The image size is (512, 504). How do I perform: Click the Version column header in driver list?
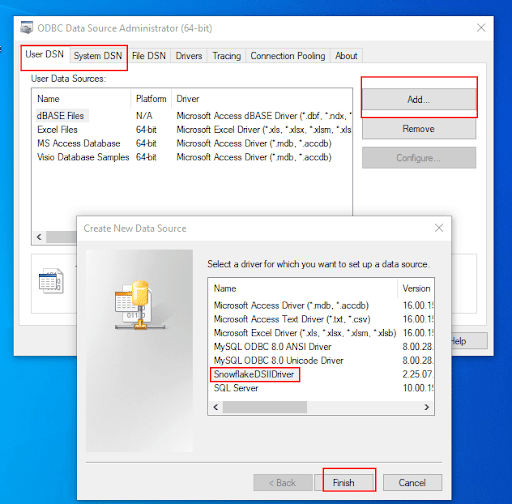point(416,288)
